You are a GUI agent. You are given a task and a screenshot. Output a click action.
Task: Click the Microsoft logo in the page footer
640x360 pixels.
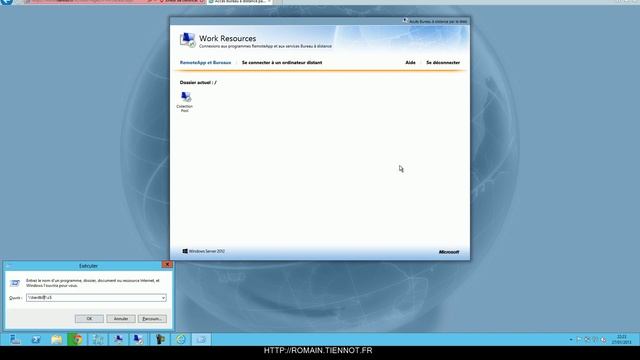[449, 252]
